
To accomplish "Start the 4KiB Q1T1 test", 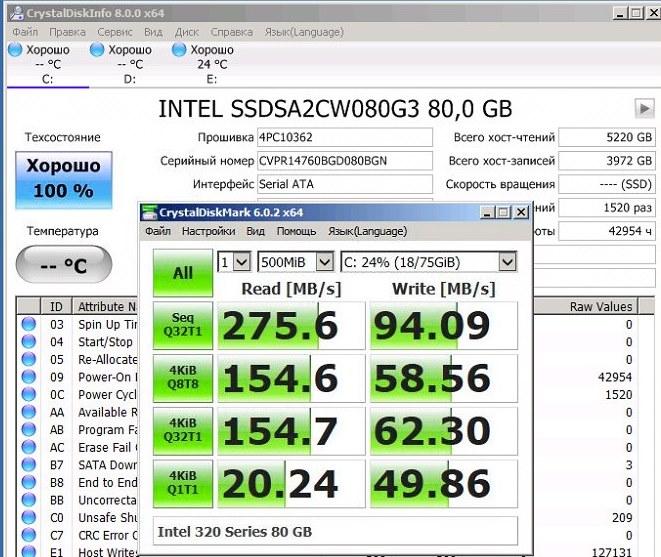I will 183,483.
